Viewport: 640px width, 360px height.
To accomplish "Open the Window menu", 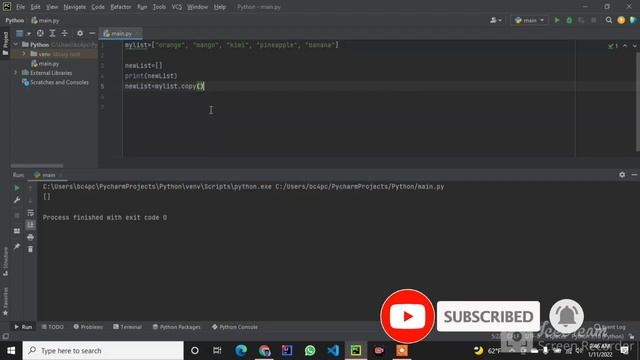I will pos(198,7).
